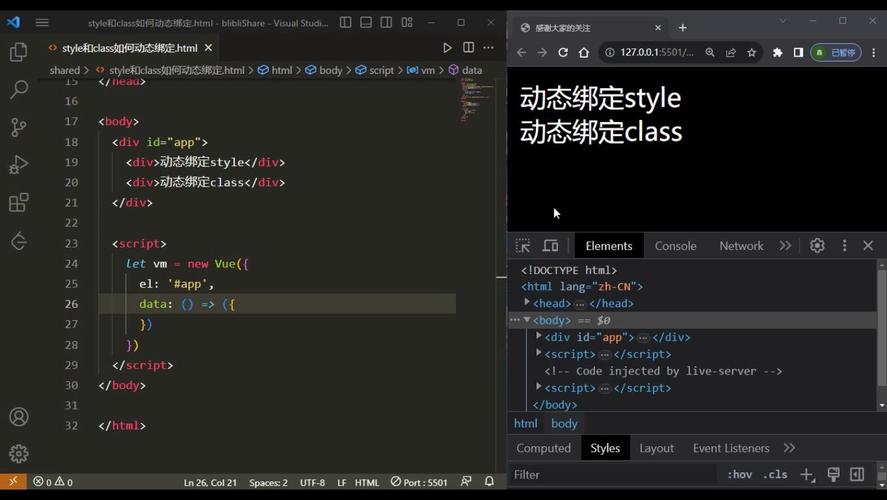Change the HTML language mode
This screenshot has height=500, width=887.
367,482
